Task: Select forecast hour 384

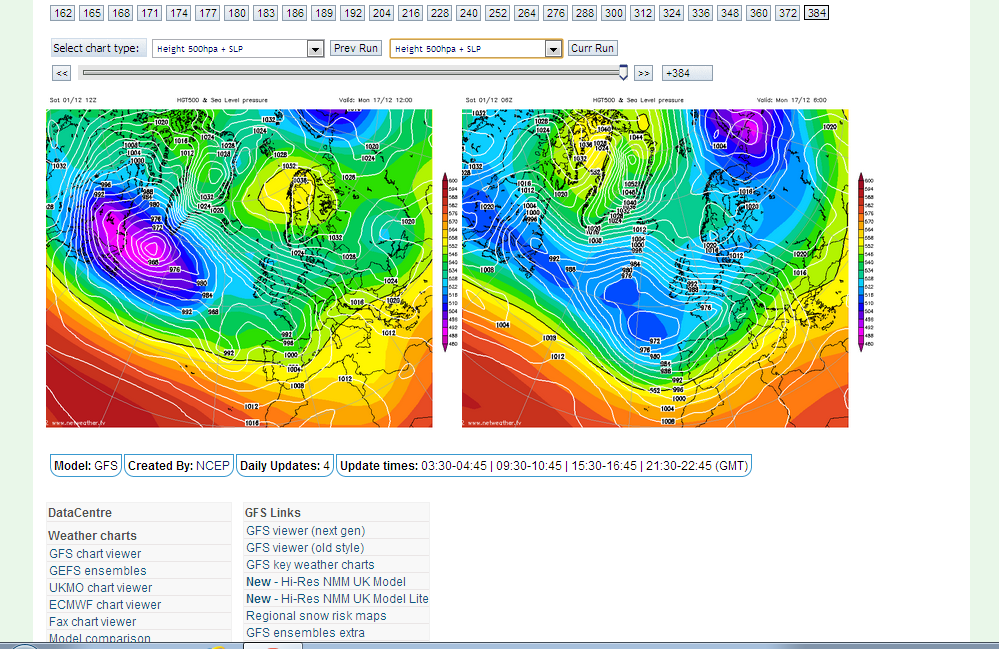Action: tap(817, 13)
